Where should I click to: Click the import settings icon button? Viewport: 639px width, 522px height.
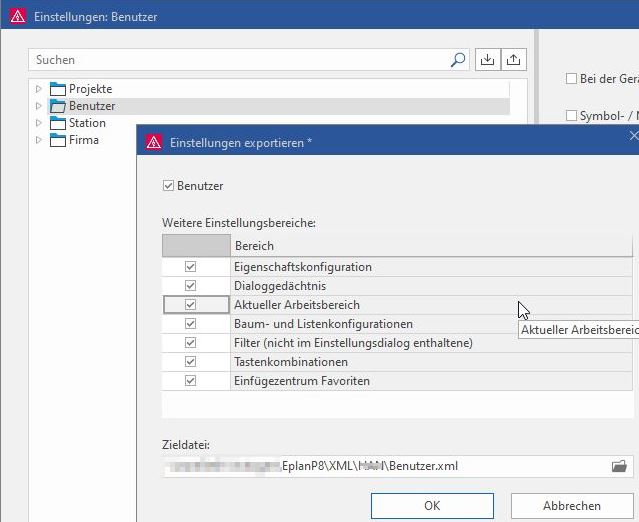click(x=487, y=60)
